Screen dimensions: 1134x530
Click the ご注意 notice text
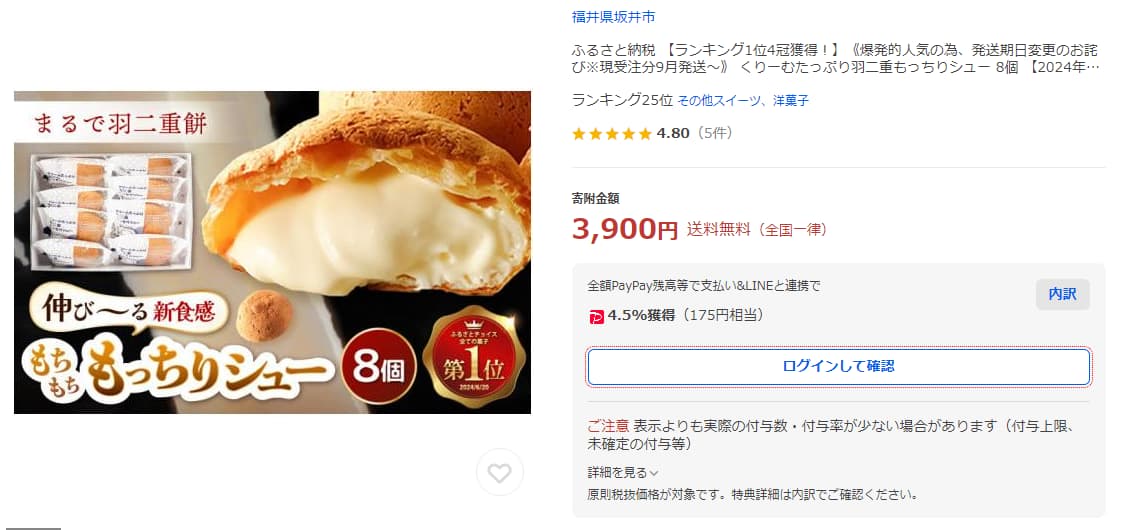tap(608, 426)
